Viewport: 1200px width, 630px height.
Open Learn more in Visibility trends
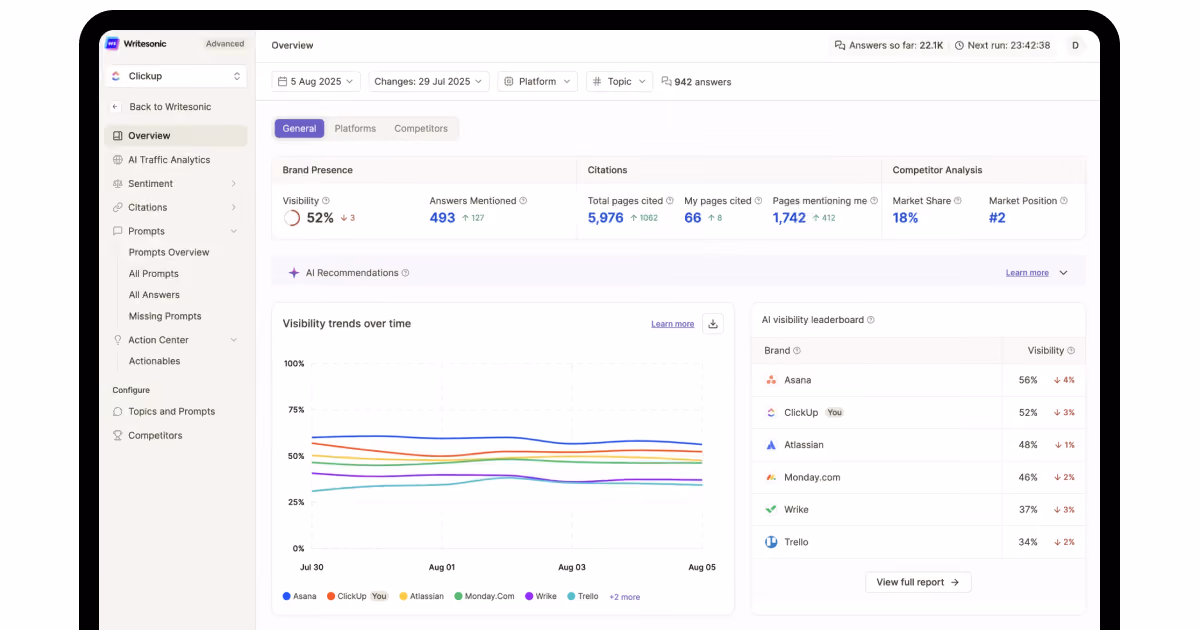[672, 324]
